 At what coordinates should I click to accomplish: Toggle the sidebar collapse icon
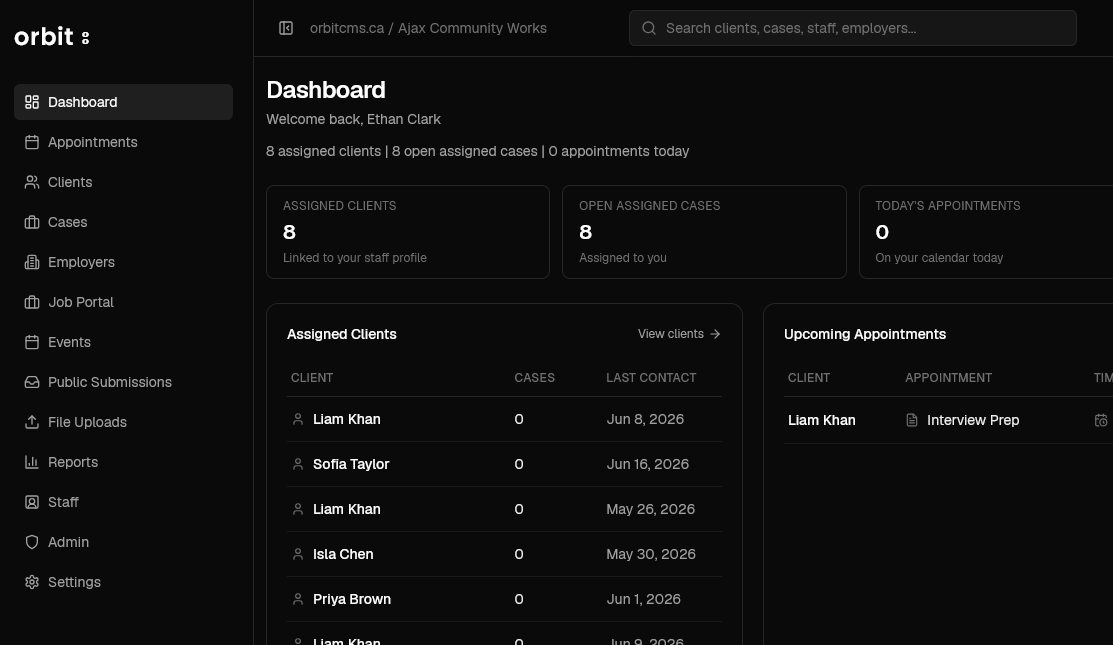(x=286, y=28)
